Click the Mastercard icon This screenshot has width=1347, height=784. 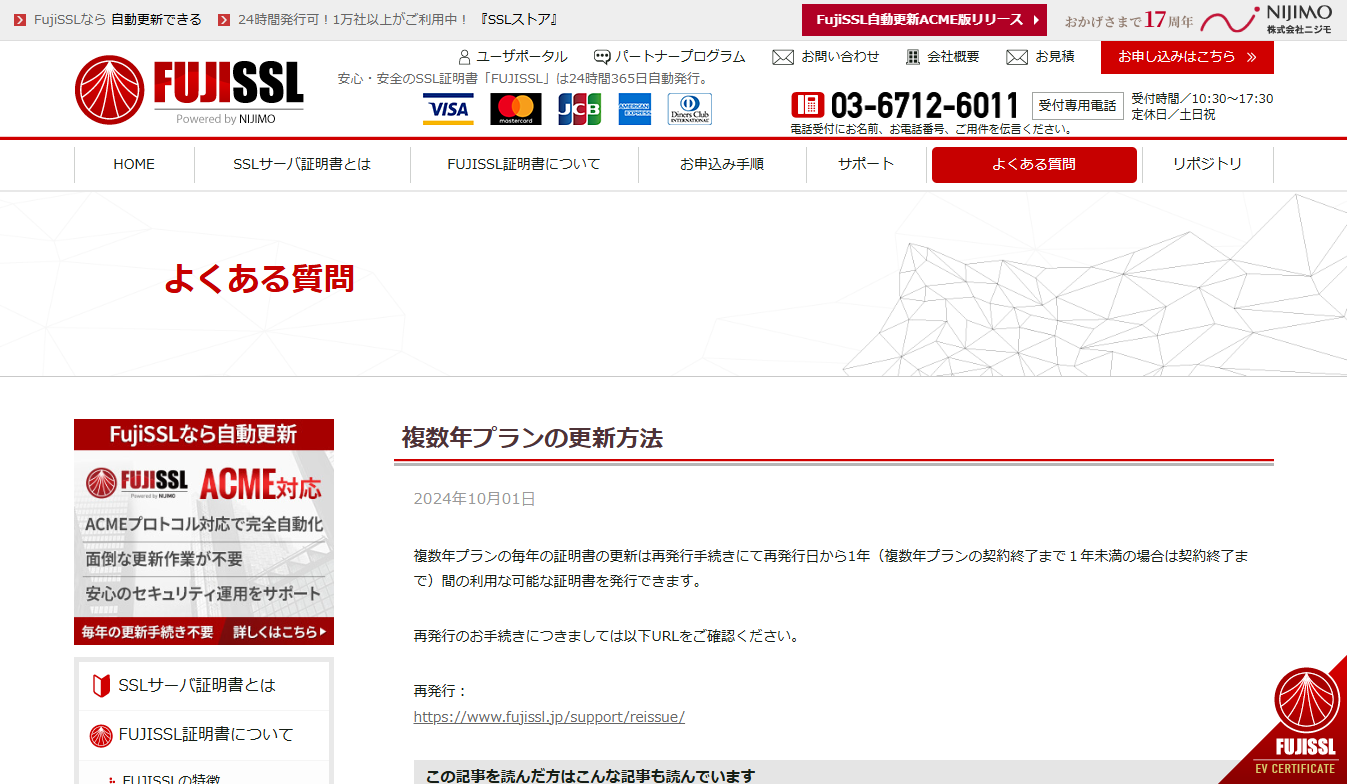tap(516, 109)
